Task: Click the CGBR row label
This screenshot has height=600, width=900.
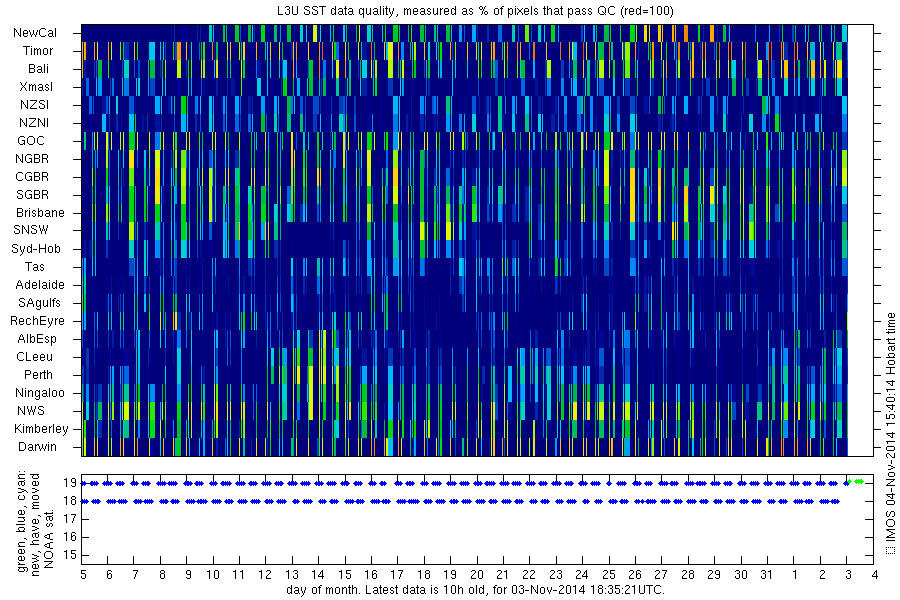Action: [32, 176]
